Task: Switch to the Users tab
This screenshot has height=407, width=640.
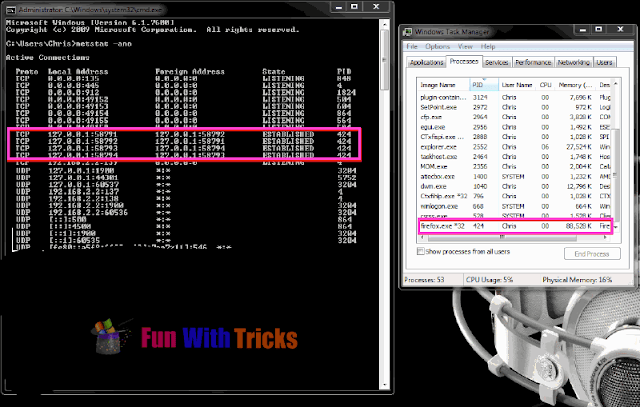Action: pyautogui.click(x=604, y=62)
